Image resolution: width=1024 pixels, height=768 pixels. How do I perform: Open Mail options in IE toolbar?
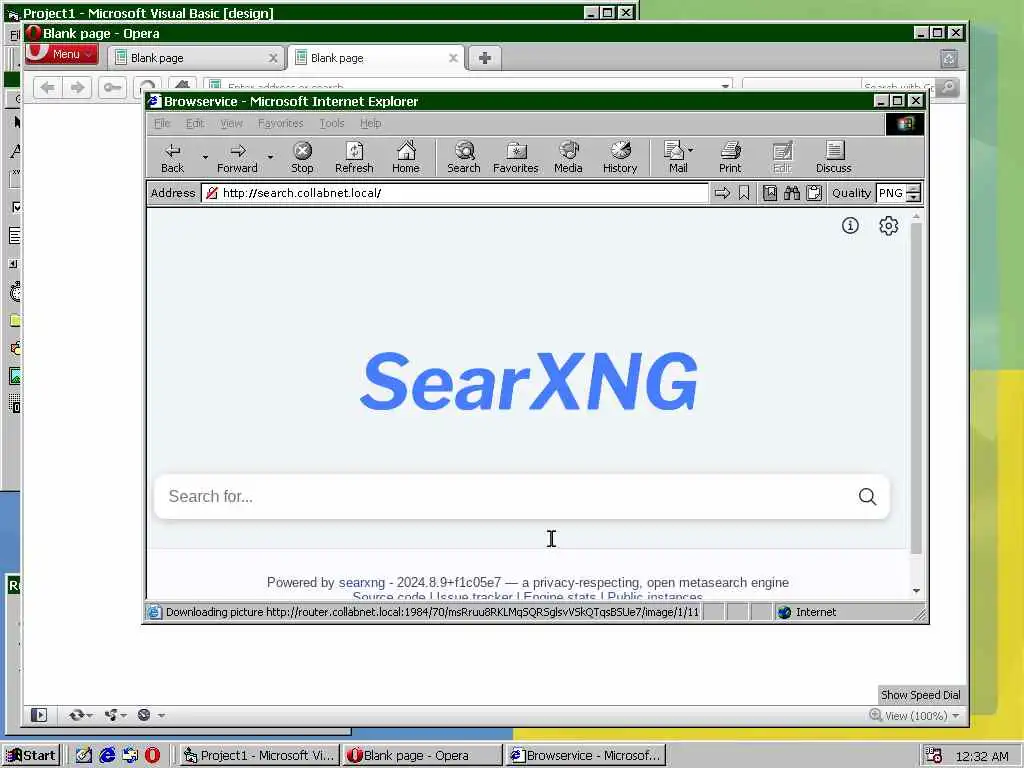click(x=678, y=157)
